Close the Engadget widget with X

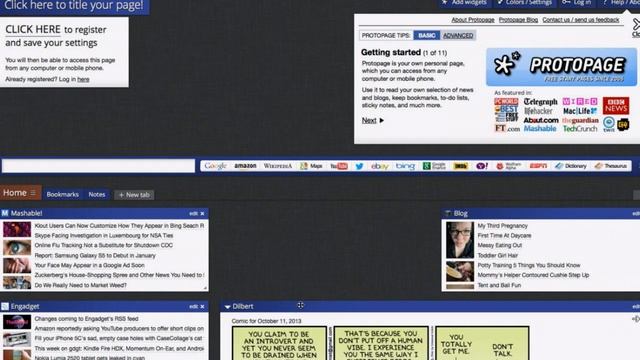pos(202,307)
